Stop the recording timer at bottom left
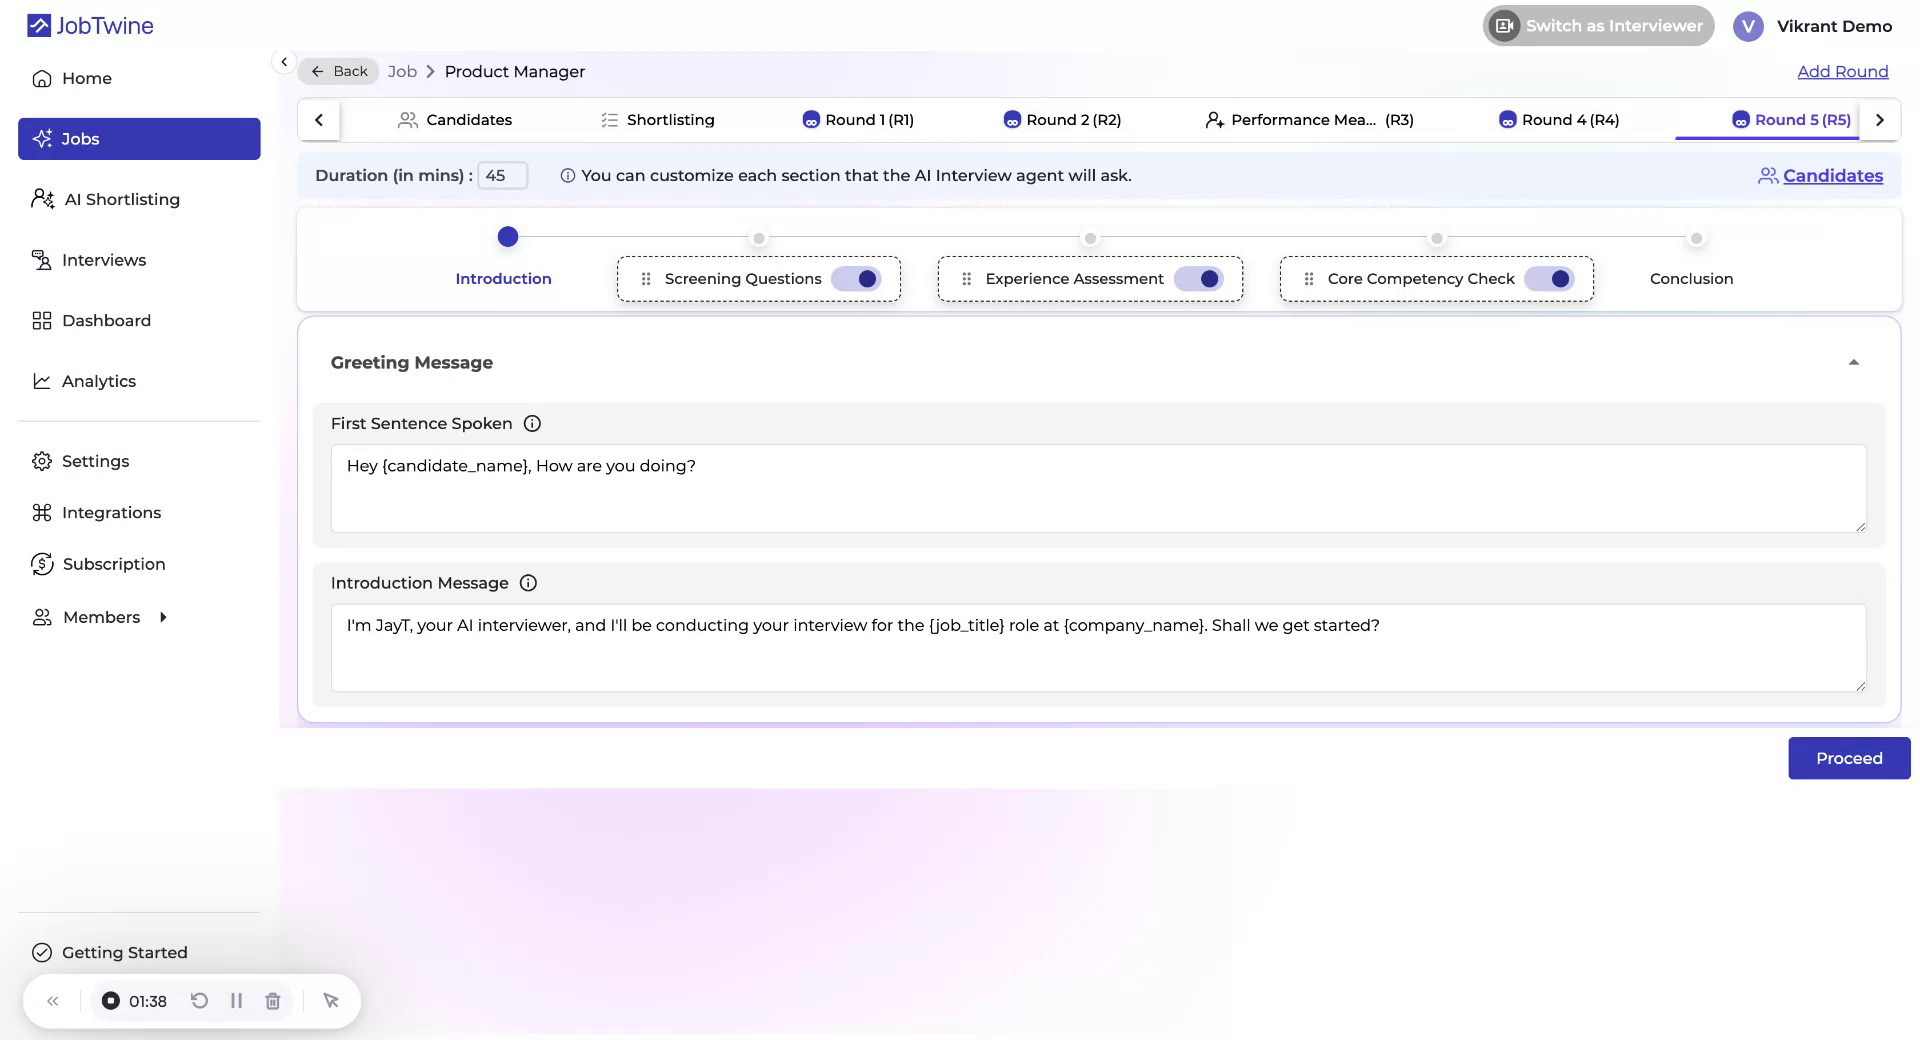Image resolution: width=1920 pixels, height=1040 pixels. [x=110, y=1000]
